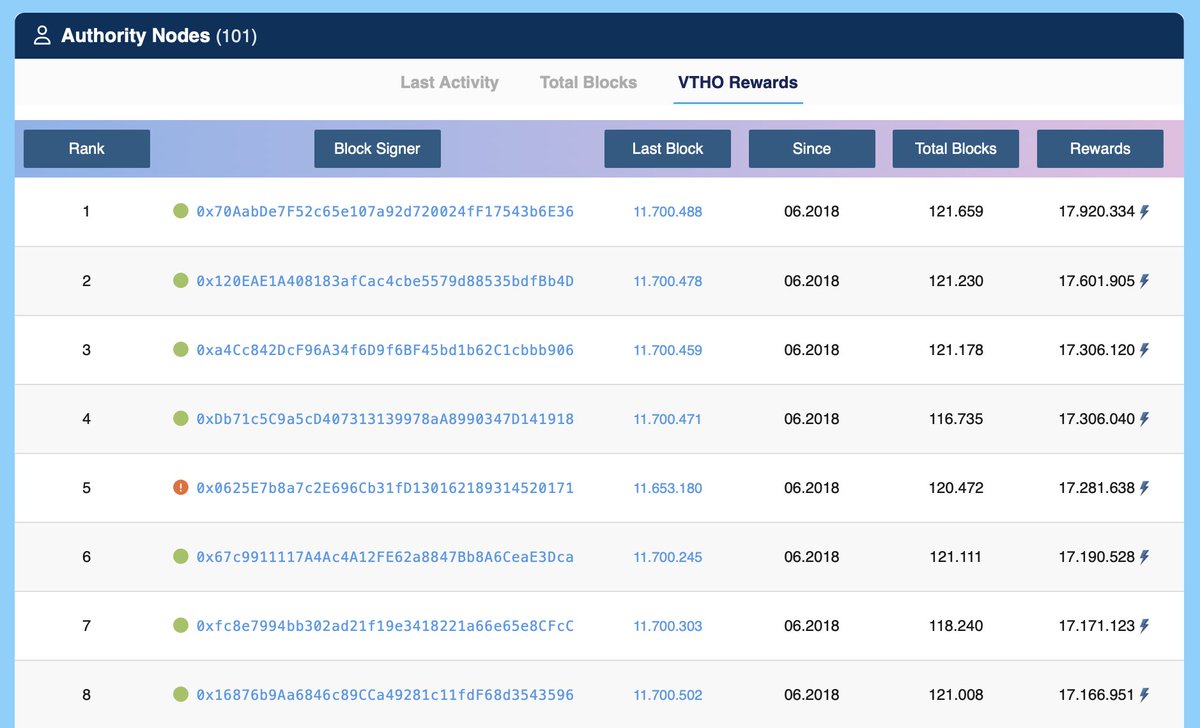Viewport: 1200px width, 728px height.
Task: Open block 11.653.180 from rank 5 row
Action: pyautogui.click(x=667, y=487)
